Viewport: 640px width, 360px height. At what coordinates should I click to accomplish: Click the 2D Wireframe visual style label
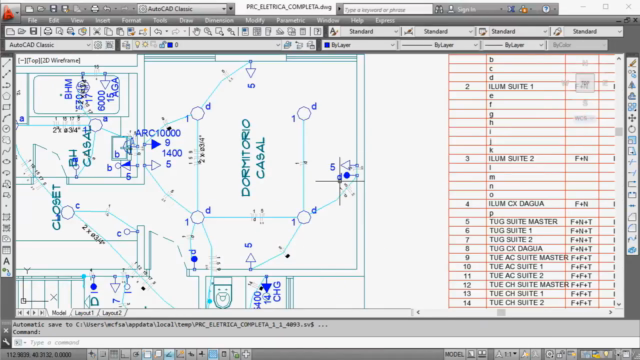tap(60, 60)
